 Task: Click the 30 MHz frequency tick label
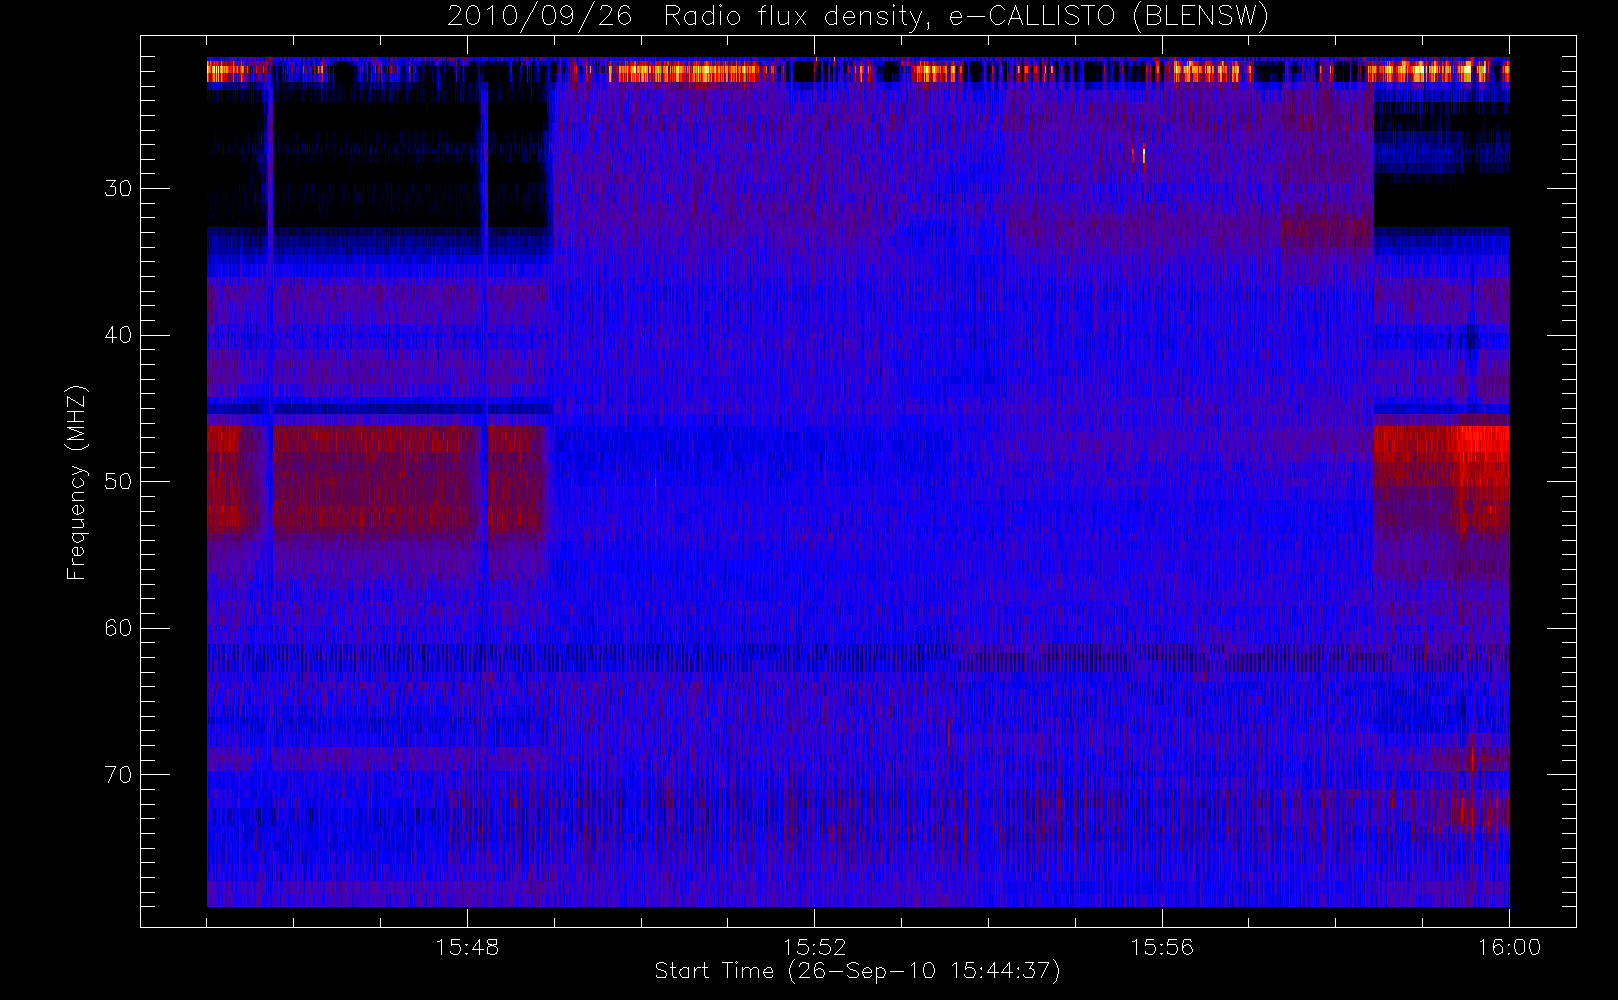[118, 189]
